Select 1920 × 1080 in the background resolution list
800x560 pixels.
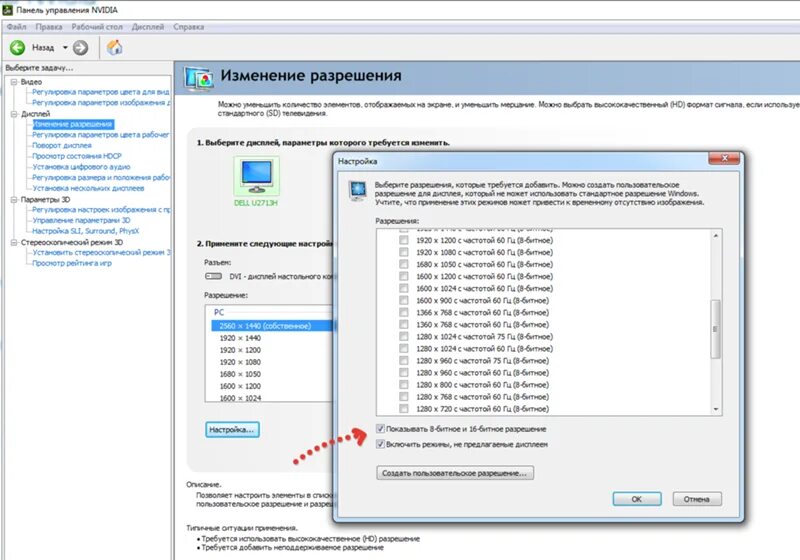(240, 362)
